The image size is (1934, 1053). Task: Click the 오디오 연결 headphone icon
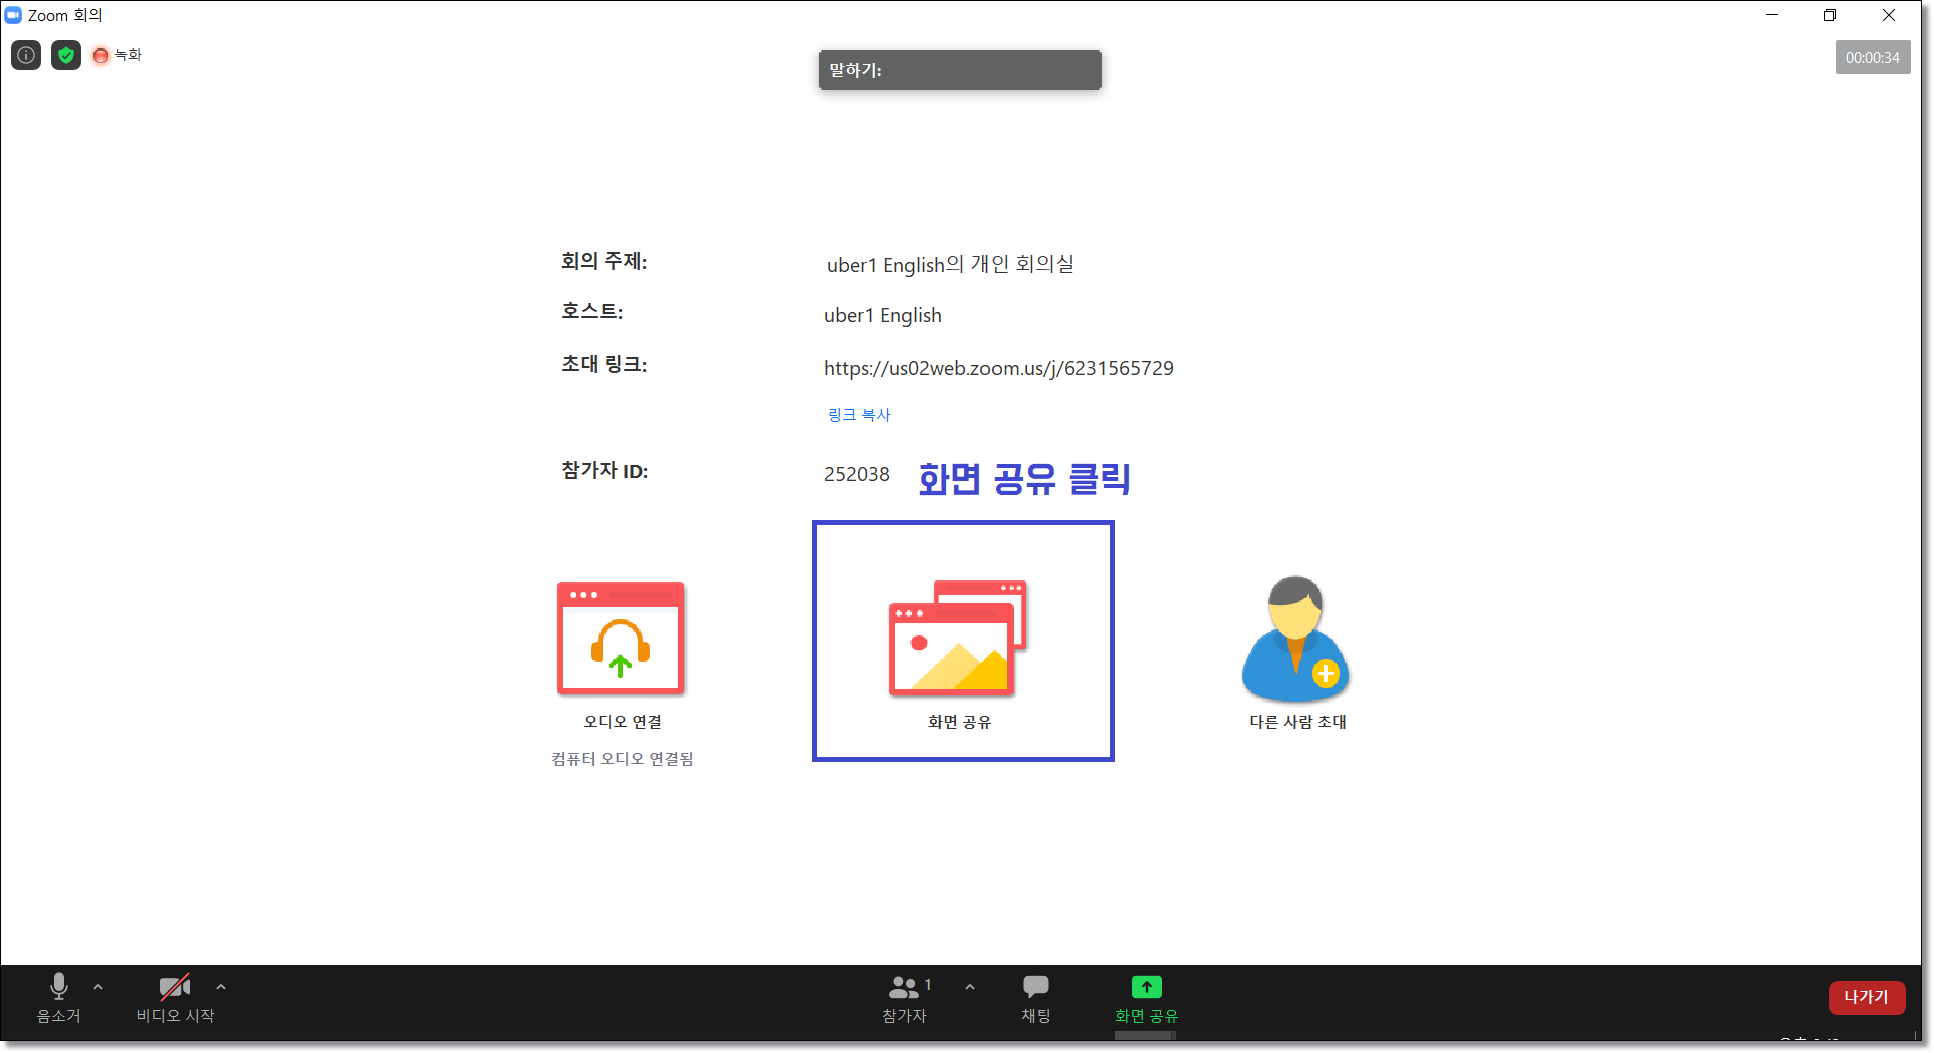[621, 638]
